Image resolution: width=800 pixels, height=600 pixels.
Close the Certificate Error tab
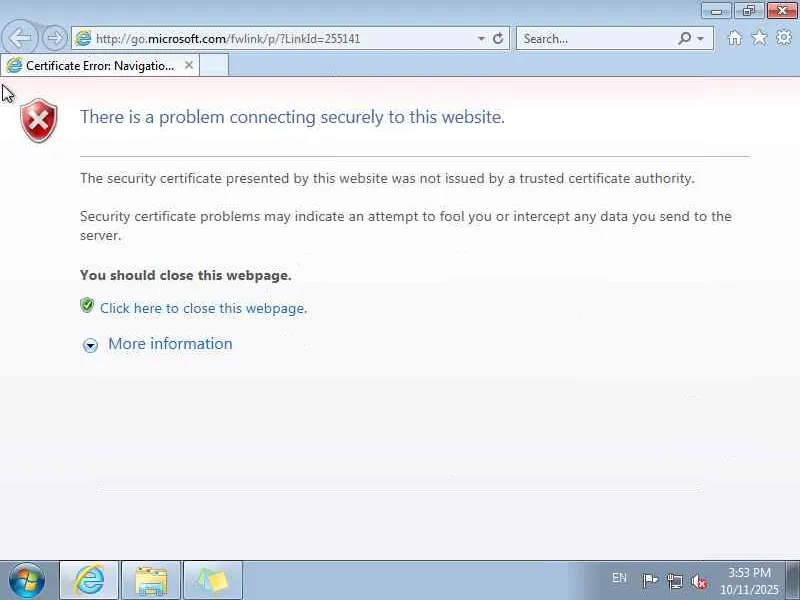coord(189,65)
